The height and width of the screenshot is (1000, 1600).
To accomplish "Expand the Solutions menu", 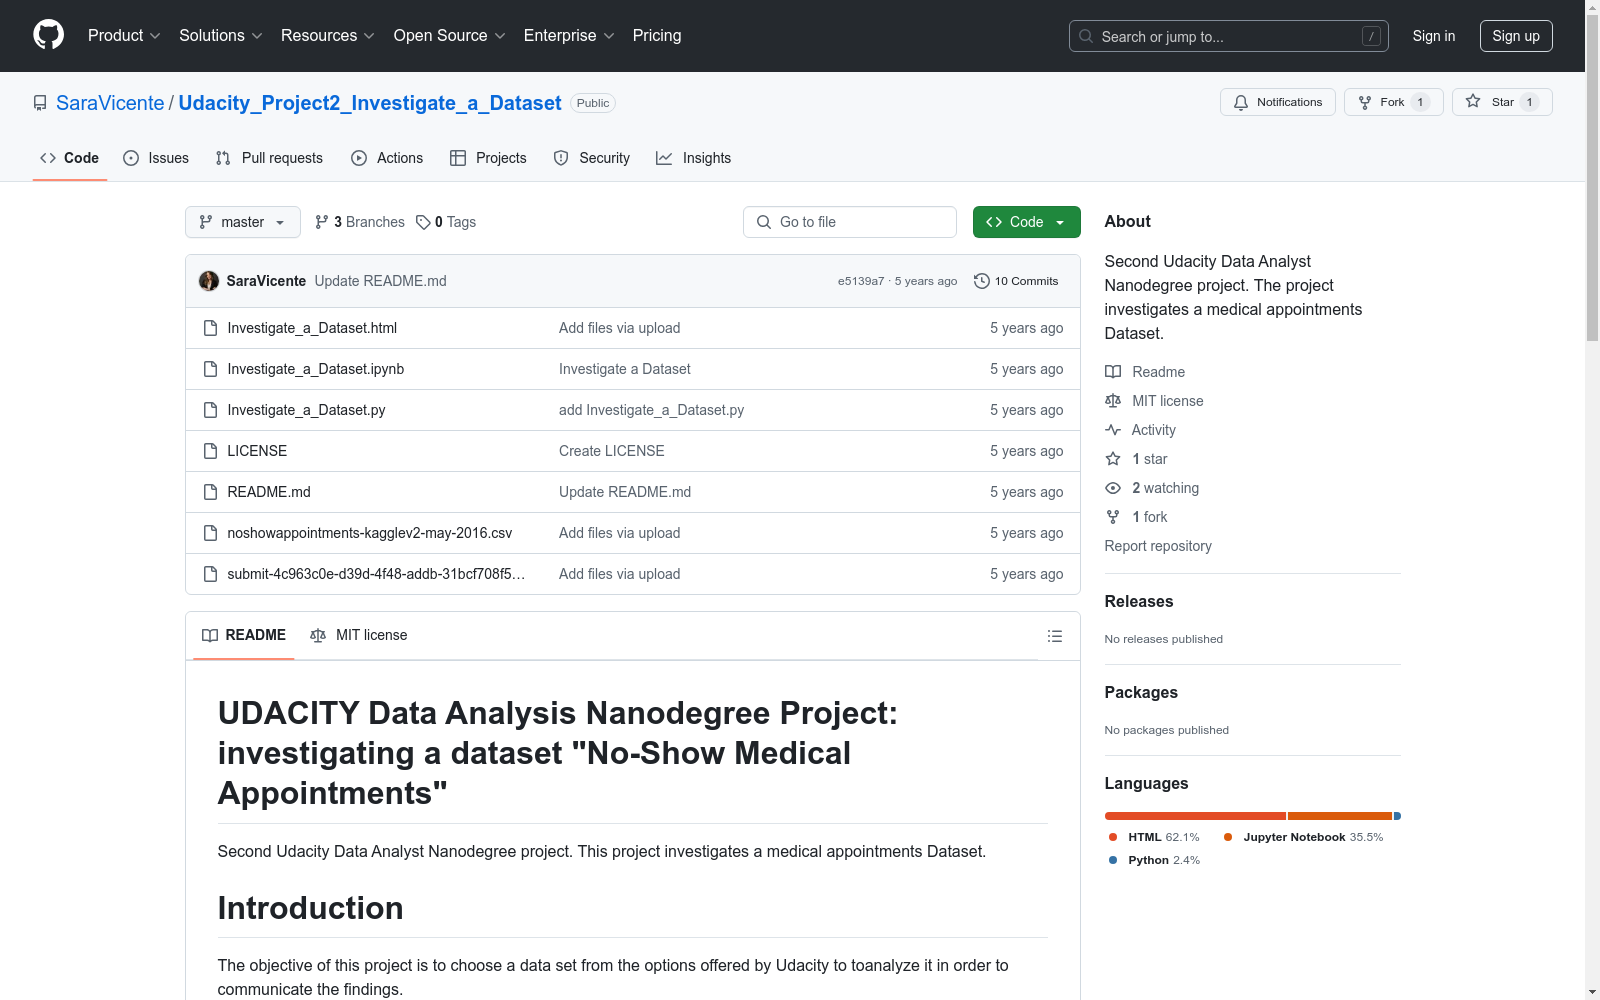I will 220,36.
